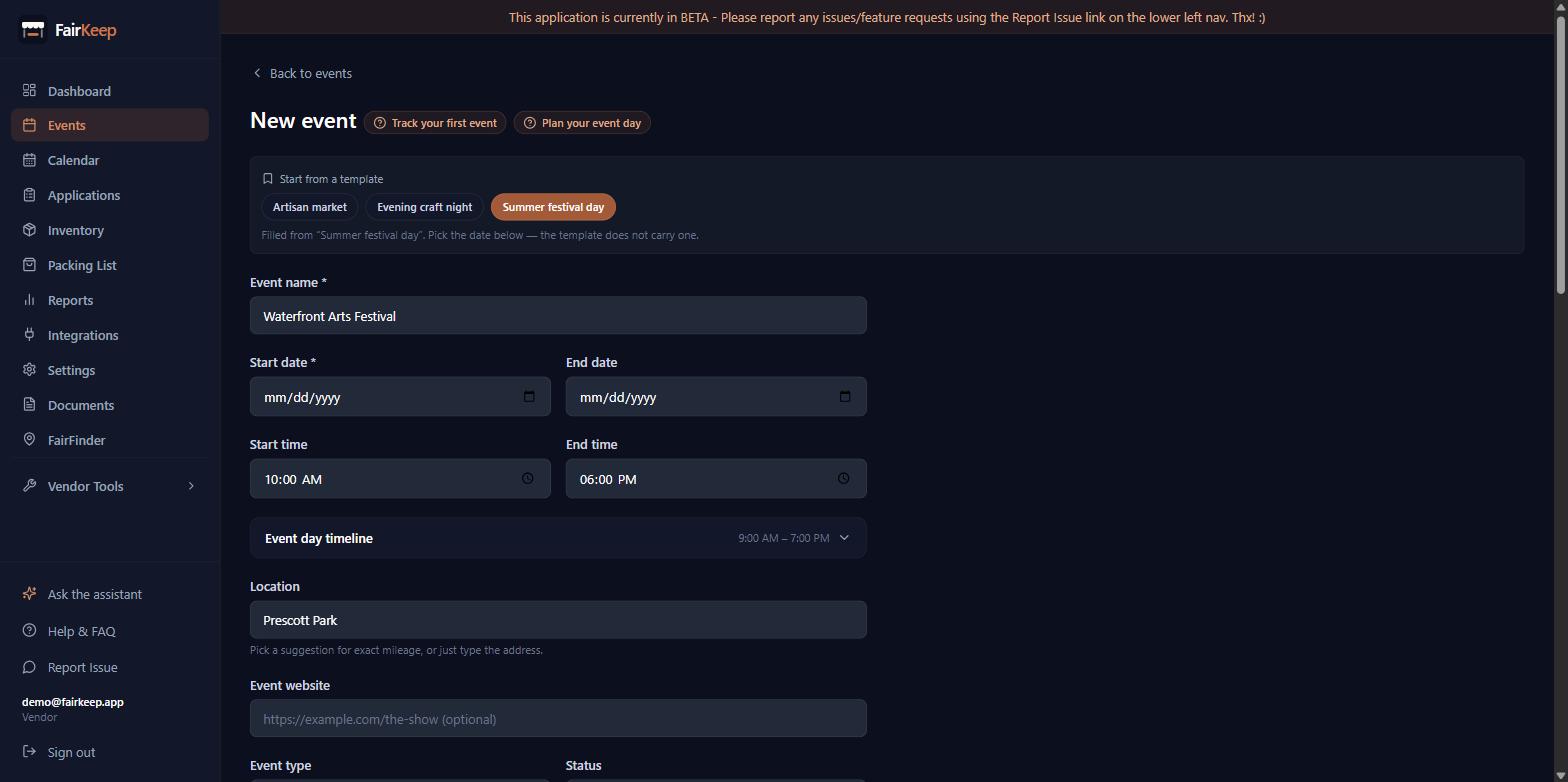Select the Summer festival day template
The image size is (1568, 782).
click(553, 207)
